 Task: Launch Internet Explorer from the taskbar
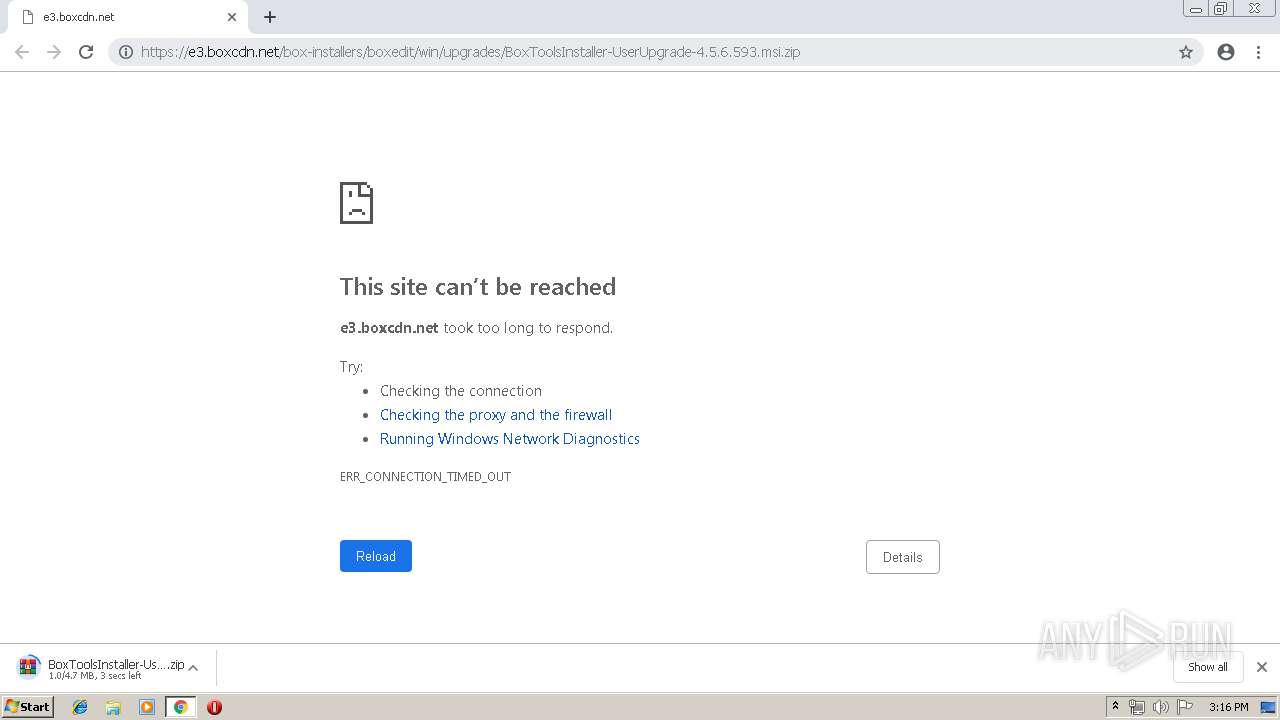tap(80, 707)
